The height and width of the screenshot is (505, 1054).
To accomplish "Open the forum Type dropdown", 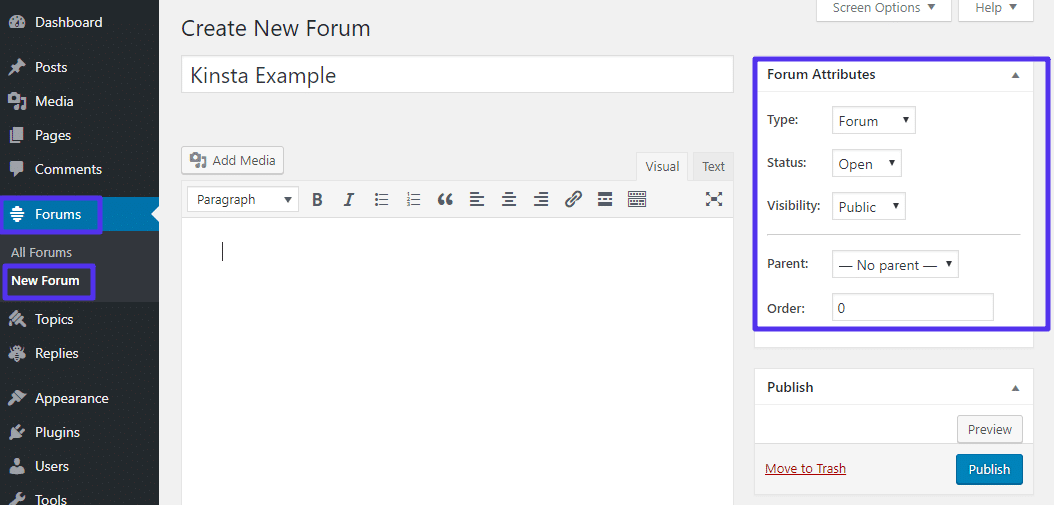I will coord(873,121).
